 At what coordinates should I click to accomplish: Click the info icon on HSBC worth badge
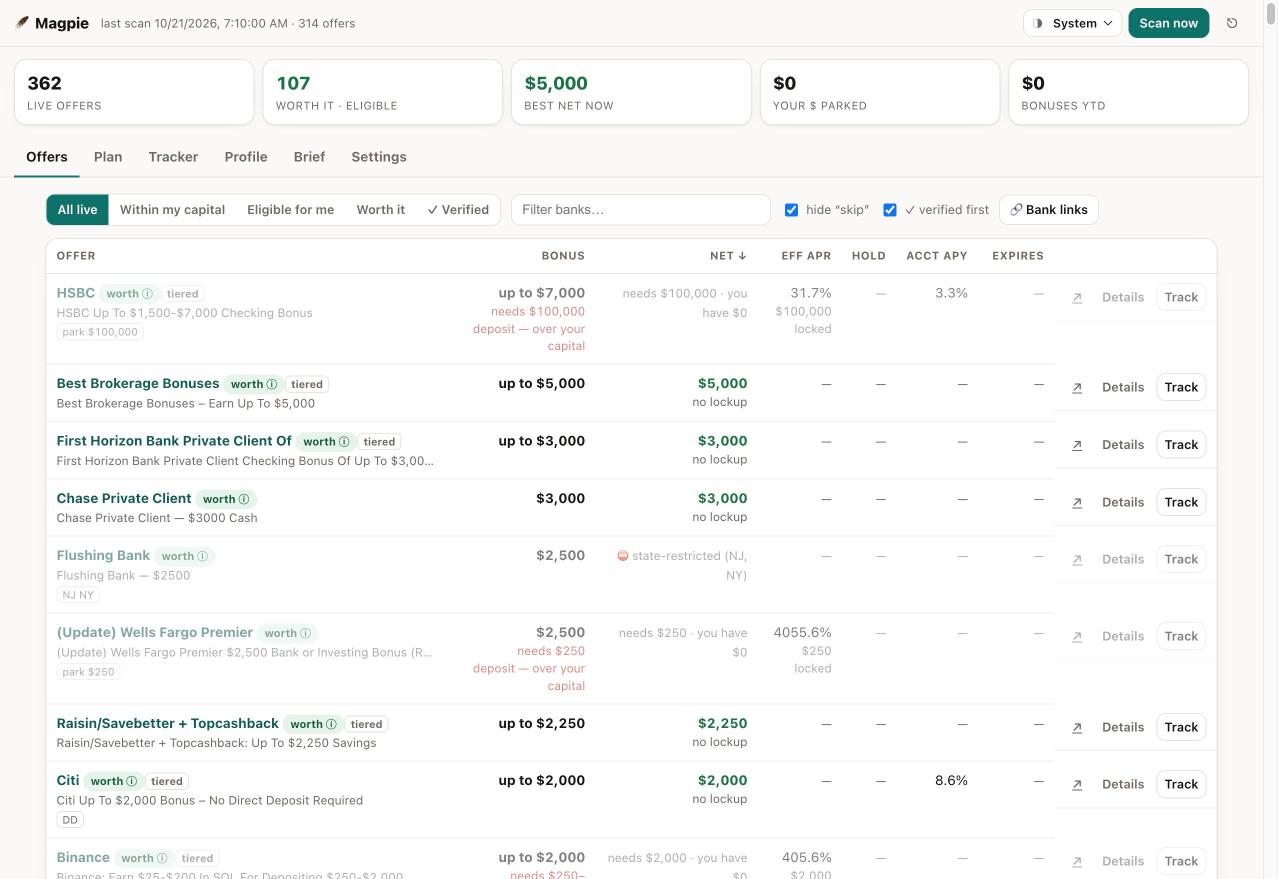(x=148, y=294)
